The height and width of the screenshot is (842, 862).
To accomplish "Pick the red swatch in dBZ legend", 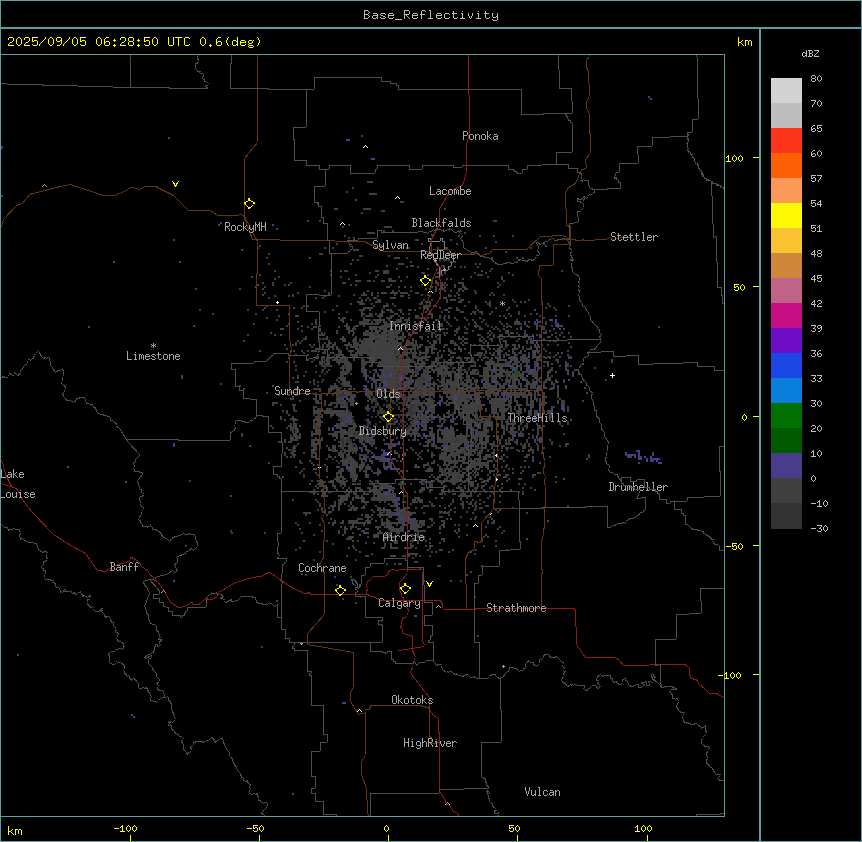I will [786, 140].
